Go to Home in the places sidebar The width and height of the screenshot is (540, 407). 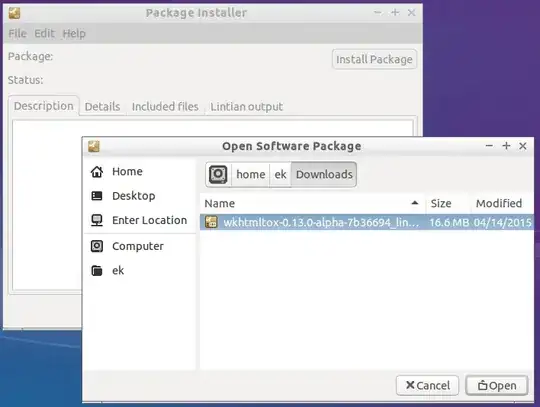click(139, 171)
